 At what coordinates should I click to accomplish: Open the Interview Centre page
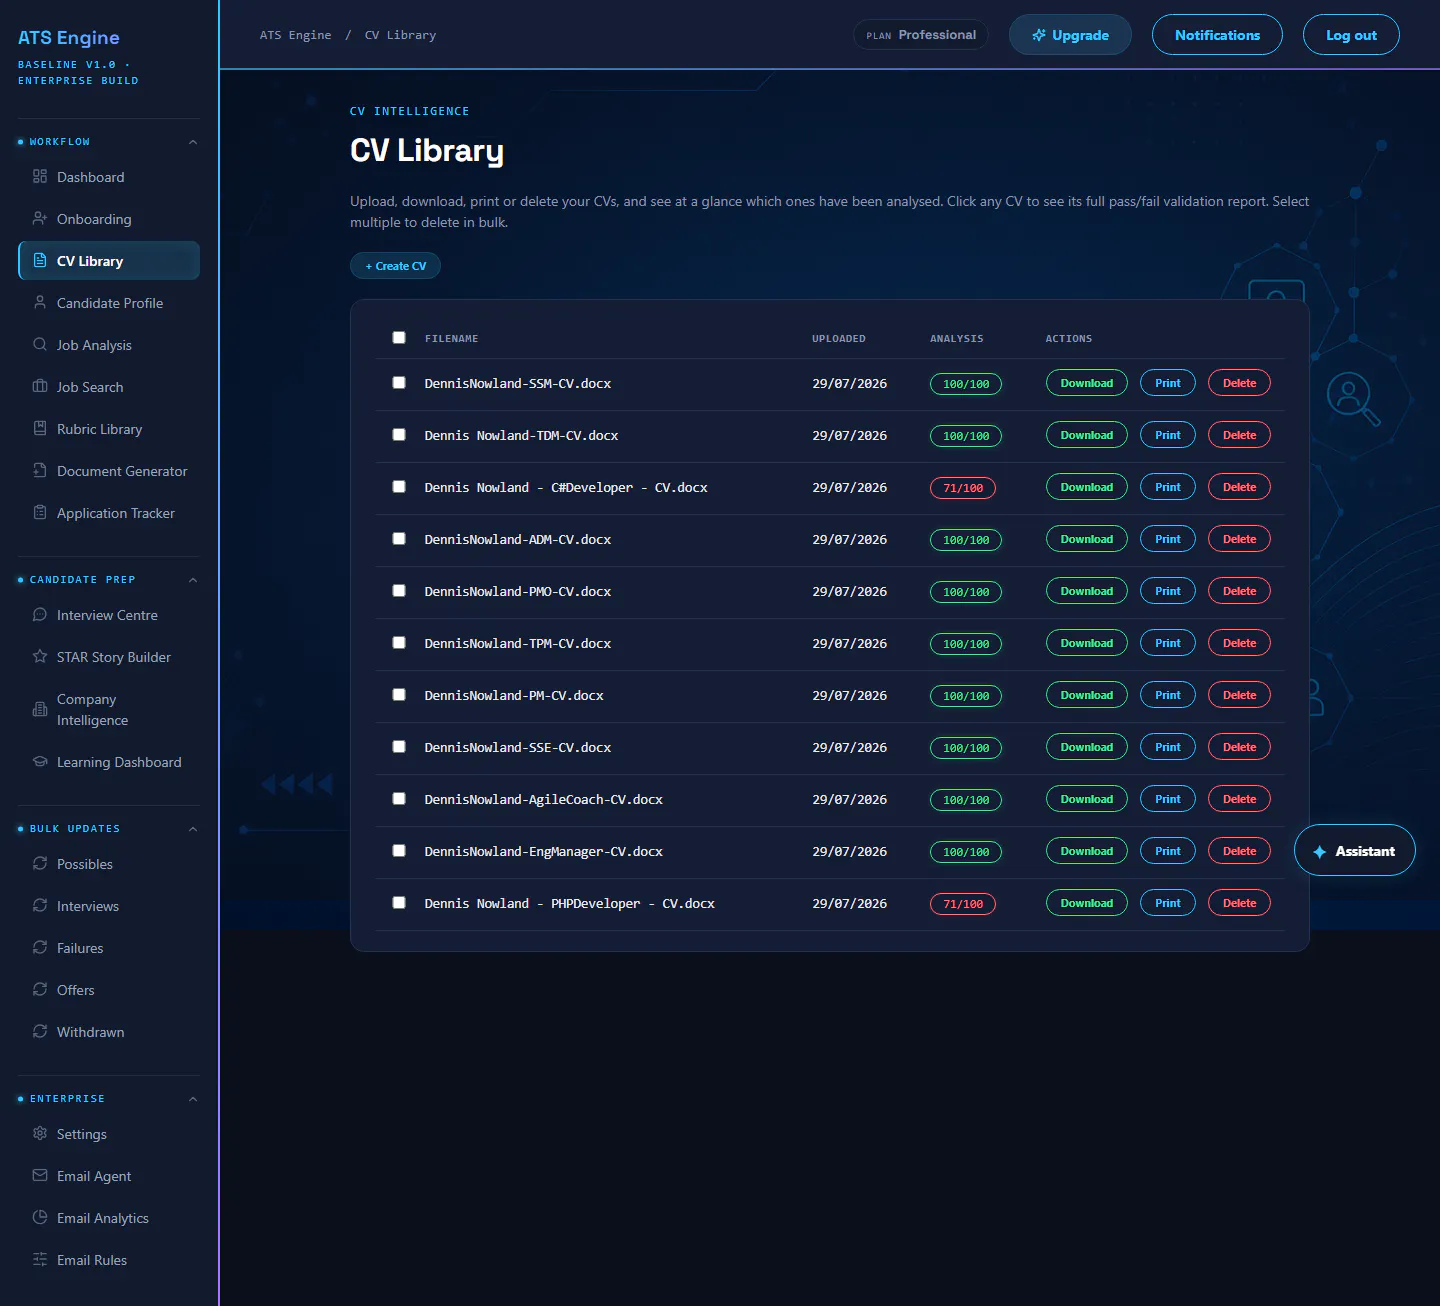(x=109, y=615)
